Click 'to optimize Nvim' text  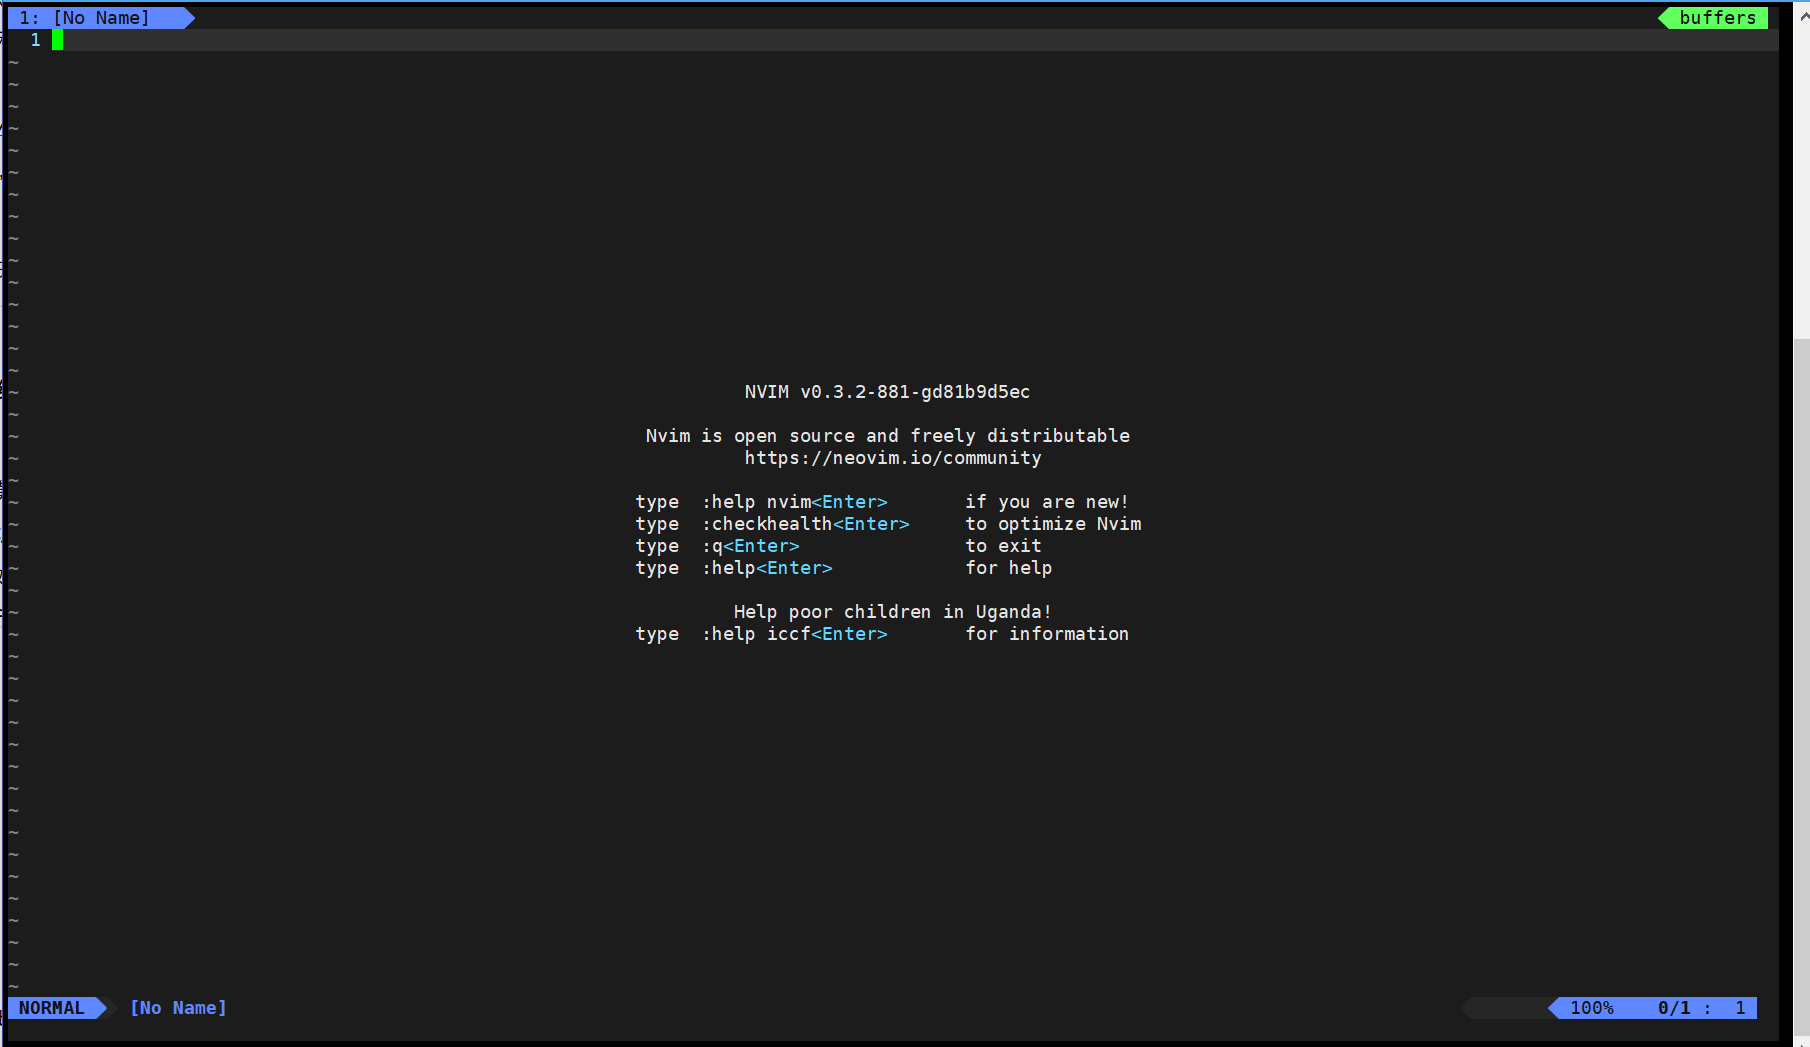1053,524
